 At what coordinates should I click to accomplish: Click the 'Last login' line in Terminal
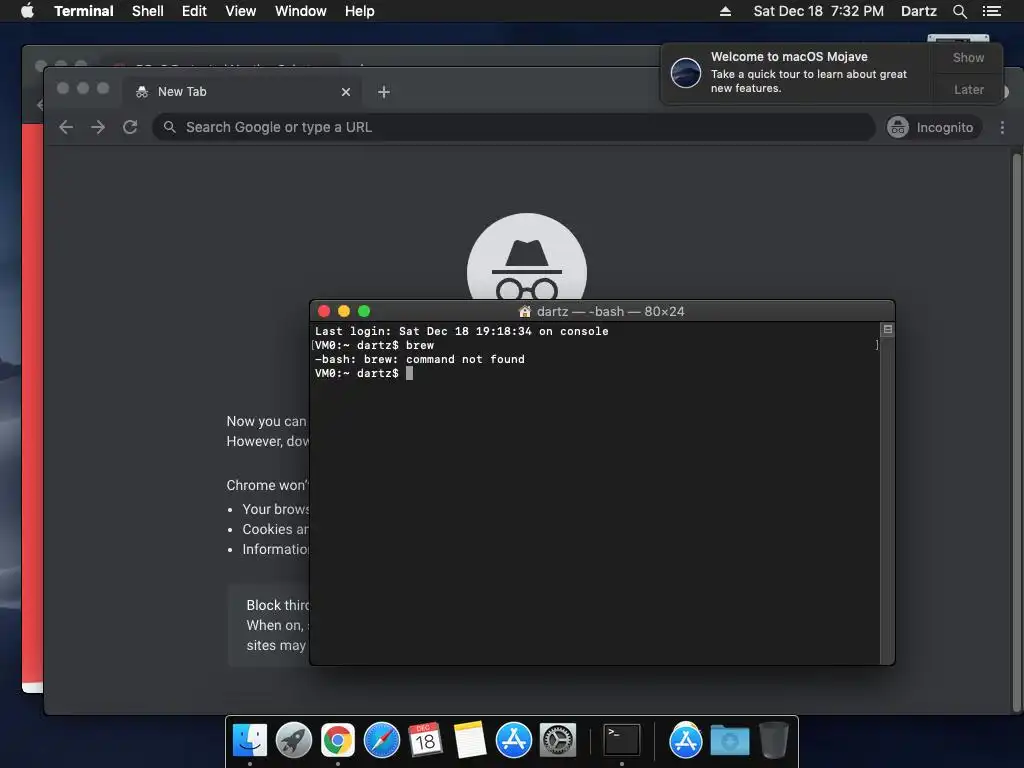(x=462, y=331)
